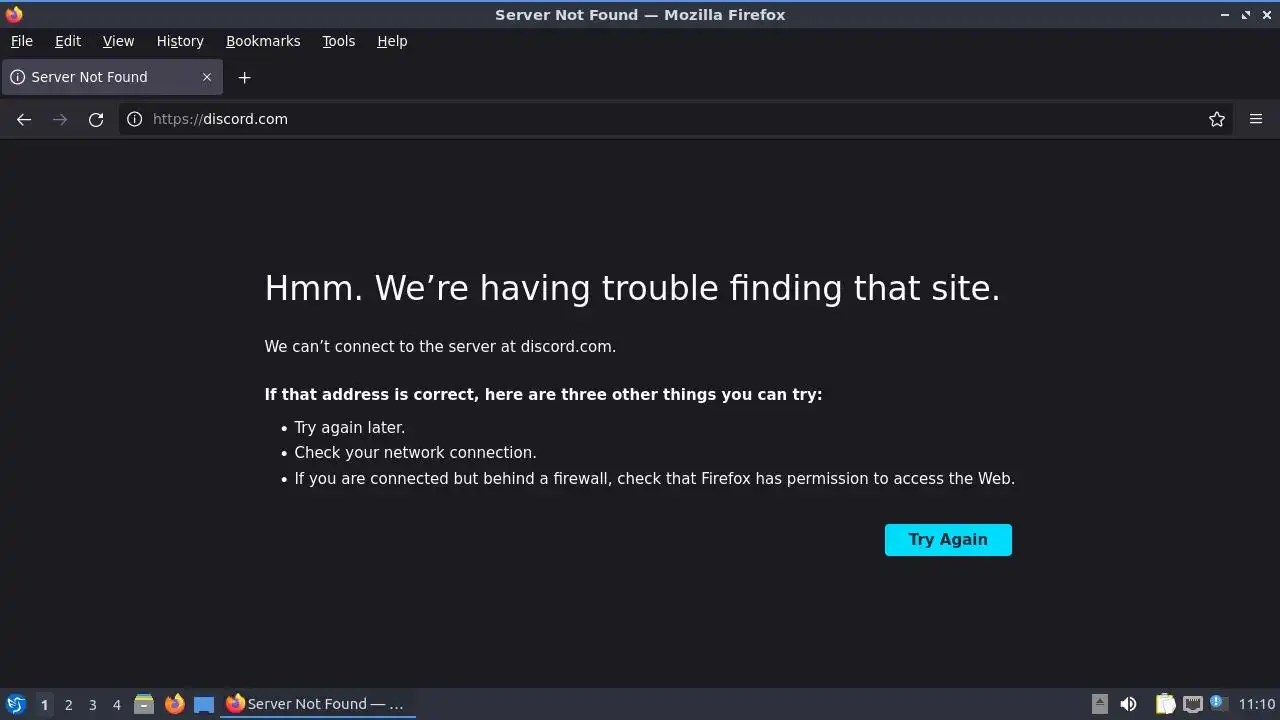Image resolution: width=1280 pixels, height=720 pixels.
Task: Open the Help menu
Action: (392, 41)
